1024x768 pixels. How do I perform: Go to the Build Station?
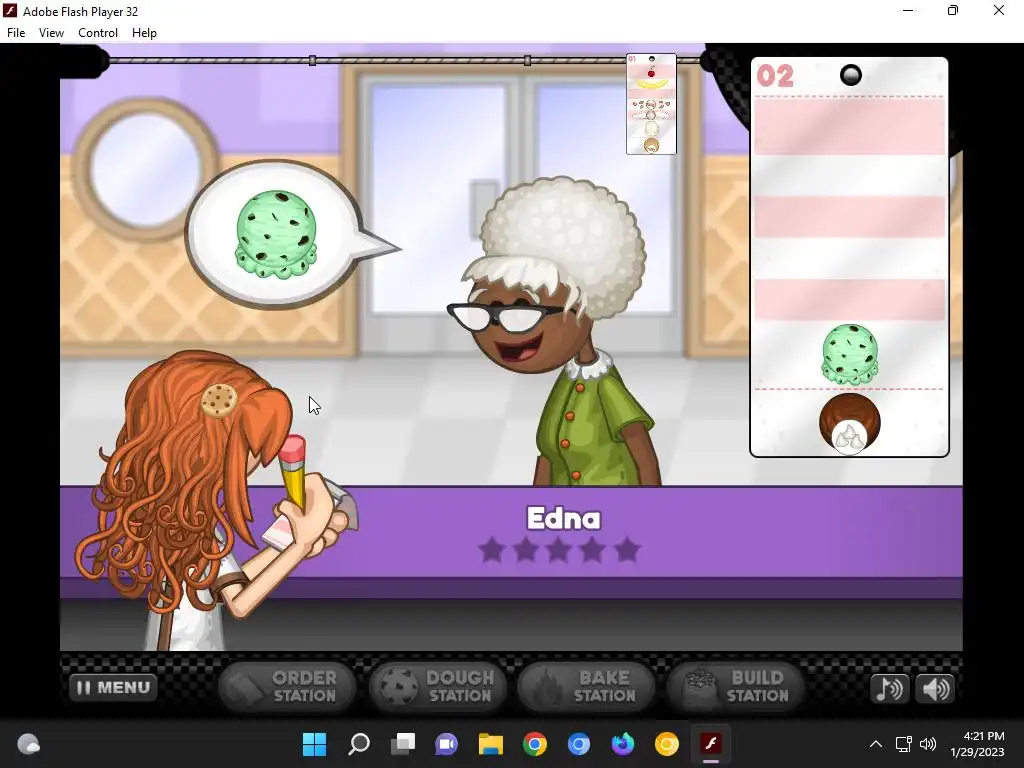736,687
